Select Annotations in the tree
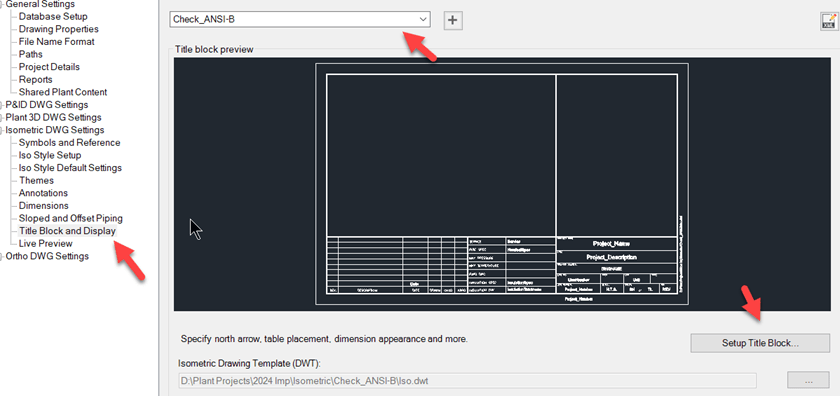 click(43, 193)
